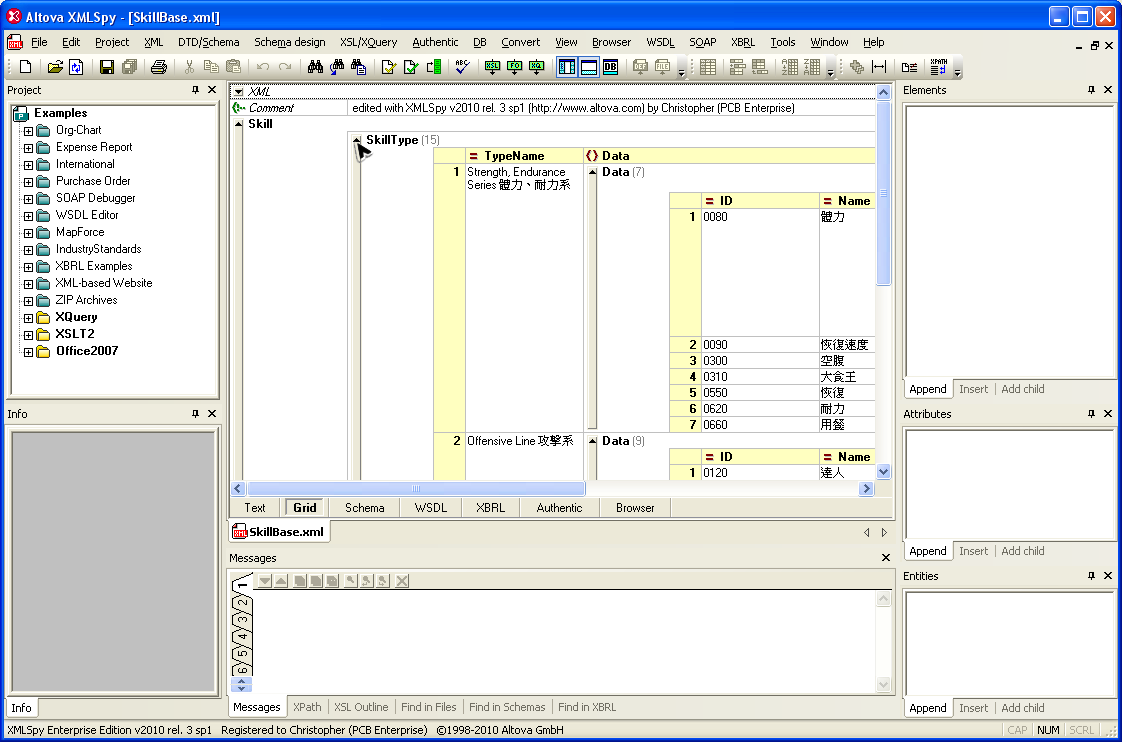
Task: Click the DB query toolbar icon
Action: (610, 67)
